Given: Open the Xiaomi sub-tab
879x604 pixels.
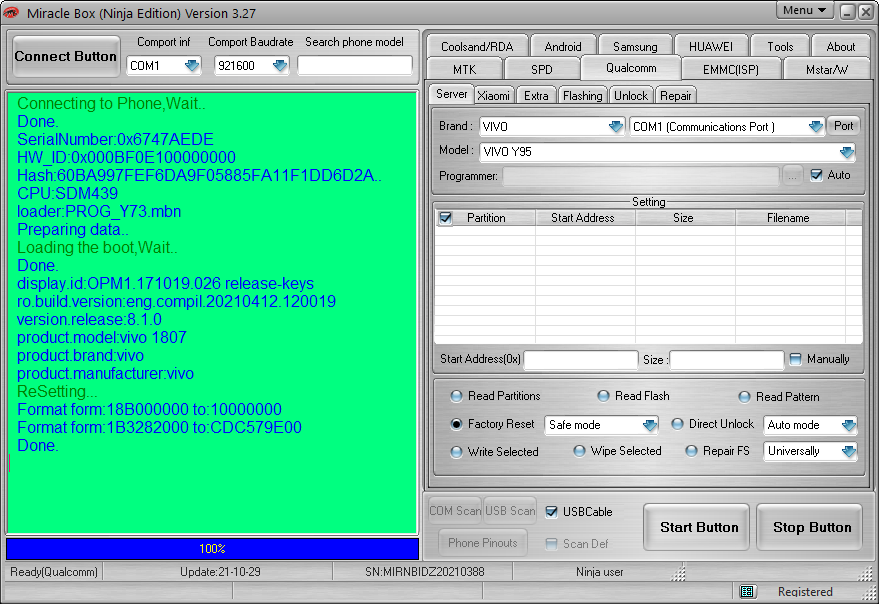Looking at the screenshot, I should 493,96.
